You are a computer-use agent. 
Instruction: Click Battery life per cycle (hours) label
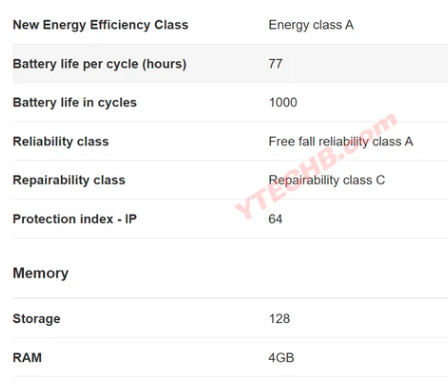point(99,64)
